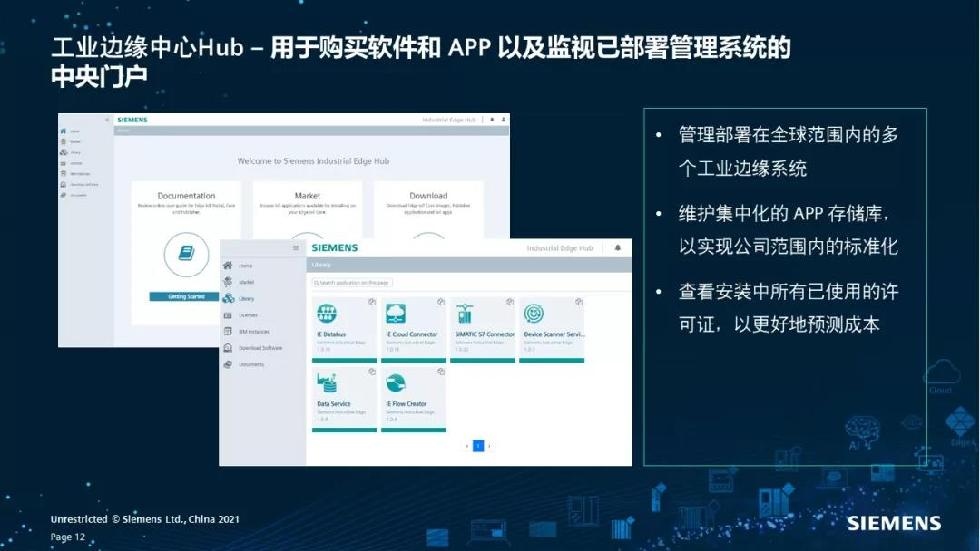The height and width of the screenshot is (551, 980).
Task: Click the Getting Started button
Action: tap(186, 297)
